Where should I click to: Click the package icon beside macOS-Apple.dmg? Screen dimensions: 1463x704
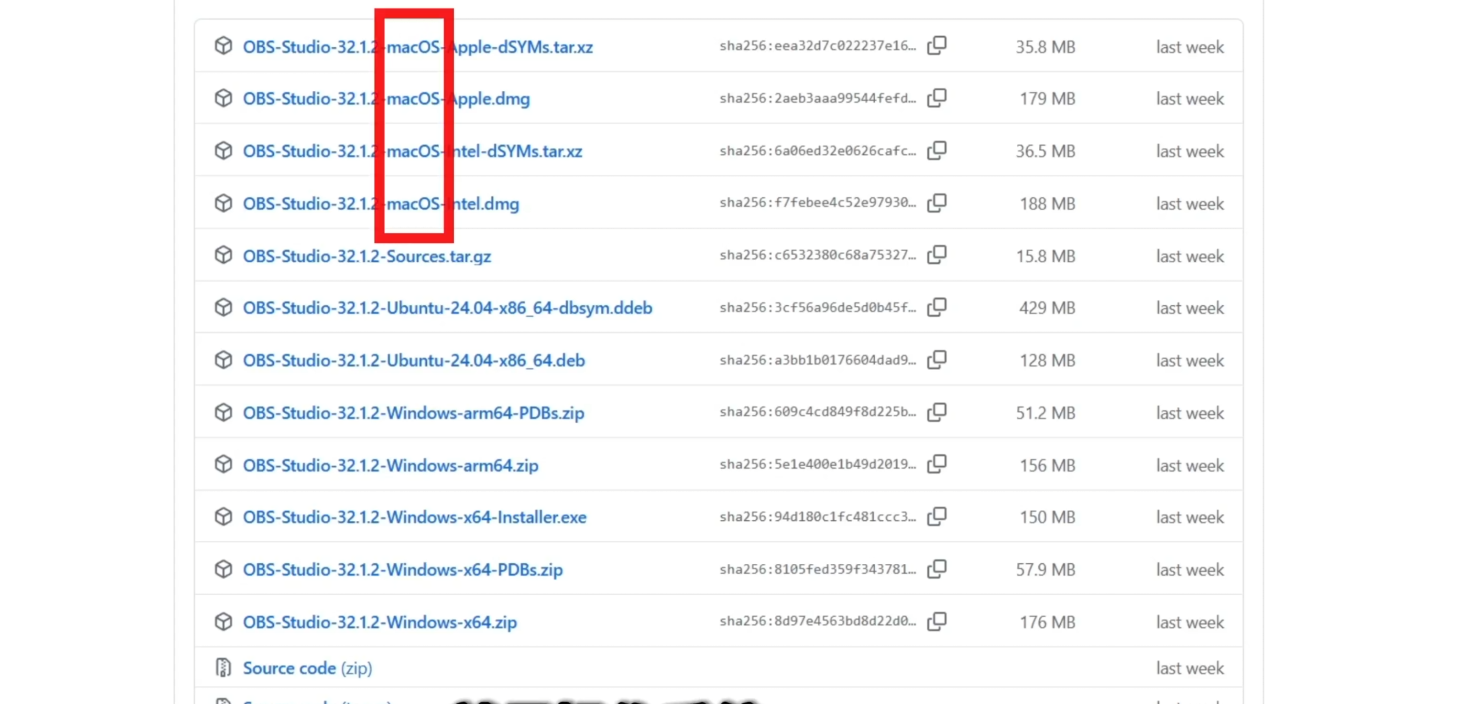coord(224,98)
